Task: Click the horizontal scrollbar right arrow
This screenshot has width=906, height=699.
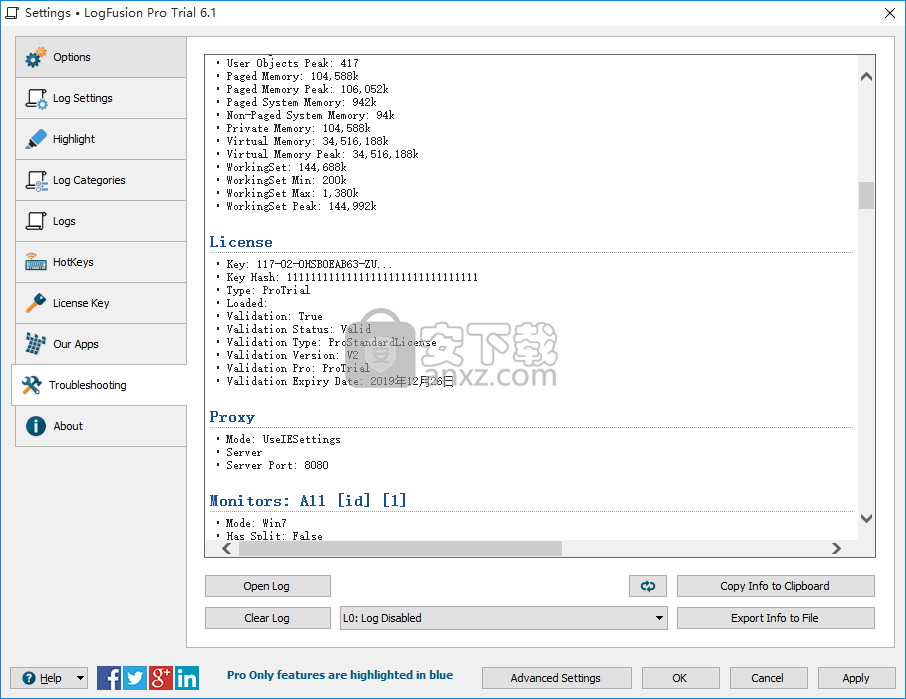Action: [836, 548]
